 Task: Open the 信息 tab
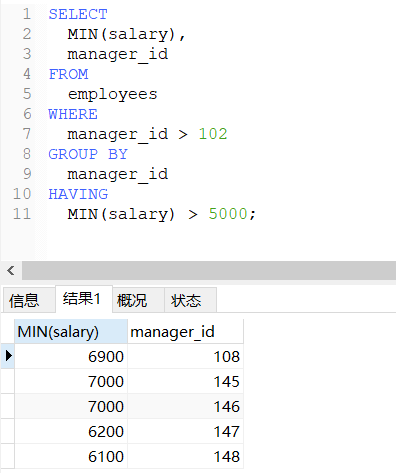point(29,300)
